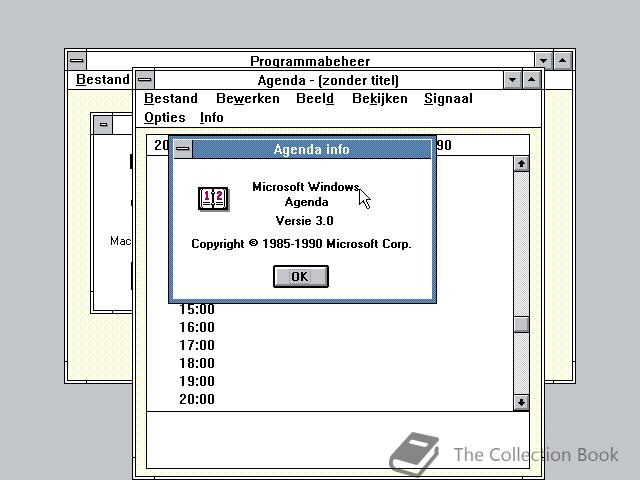Select the 16:00 time slot
Screen dimensions: 640x480
pyautogui.click(x=197, y=327)
